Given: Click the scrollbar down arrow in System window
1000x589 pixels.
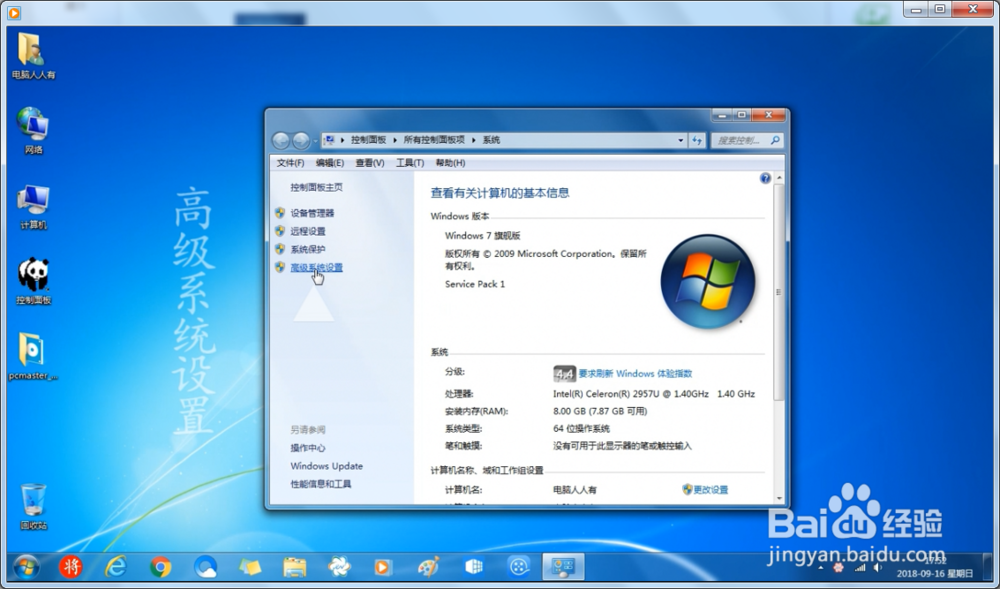Looking at the screenshot, I should click(x=779, y=498).
